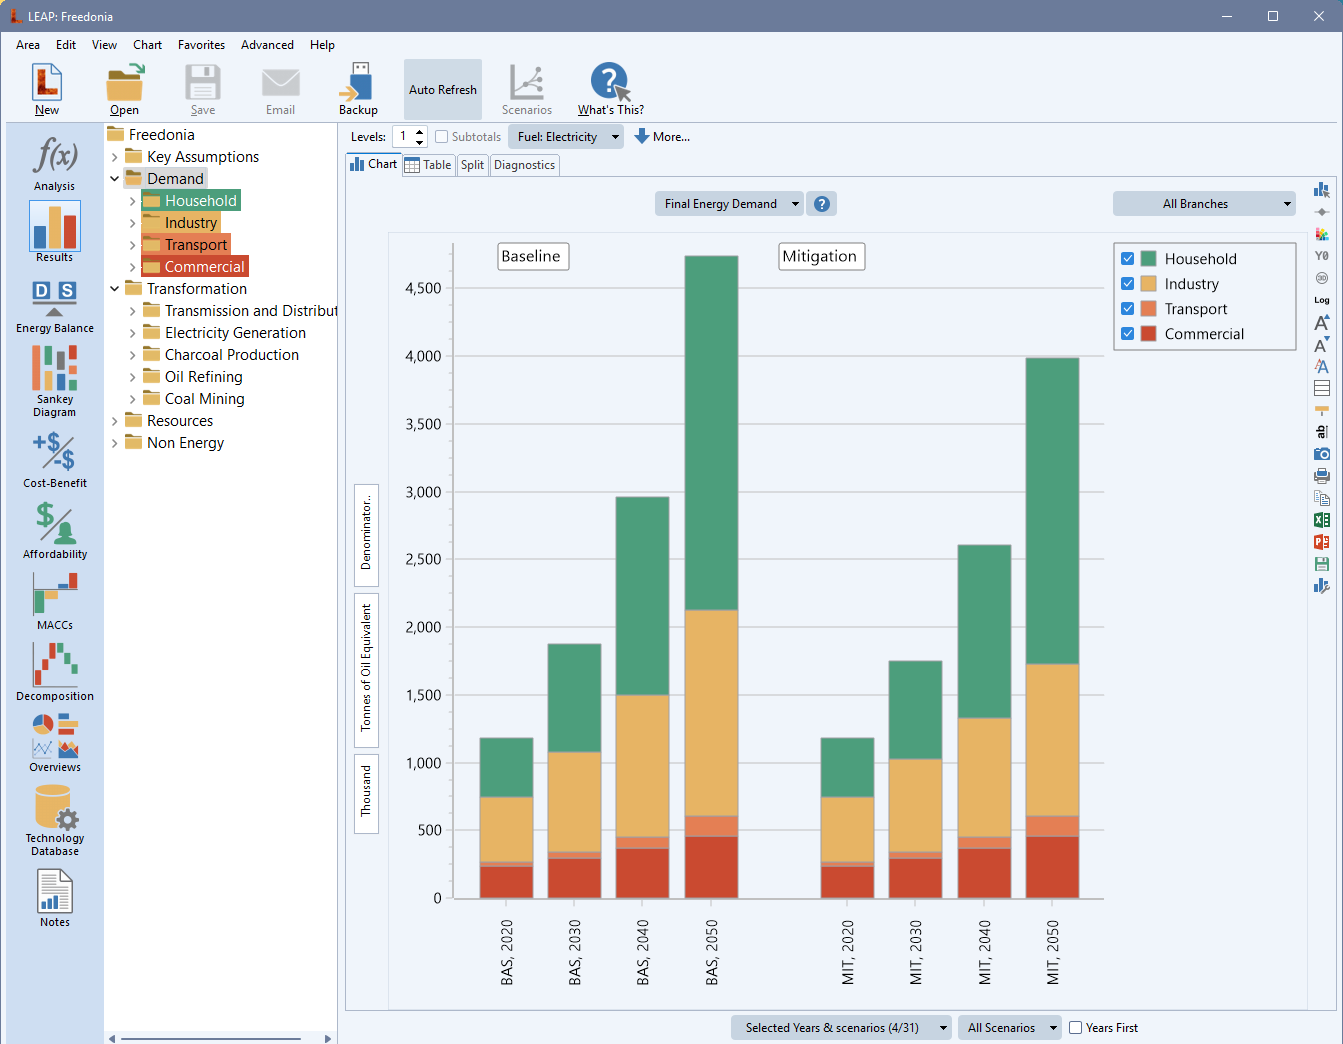Click the Auto Refresh button
This screenshot has width=1343, height=1044.
(442, 90)
